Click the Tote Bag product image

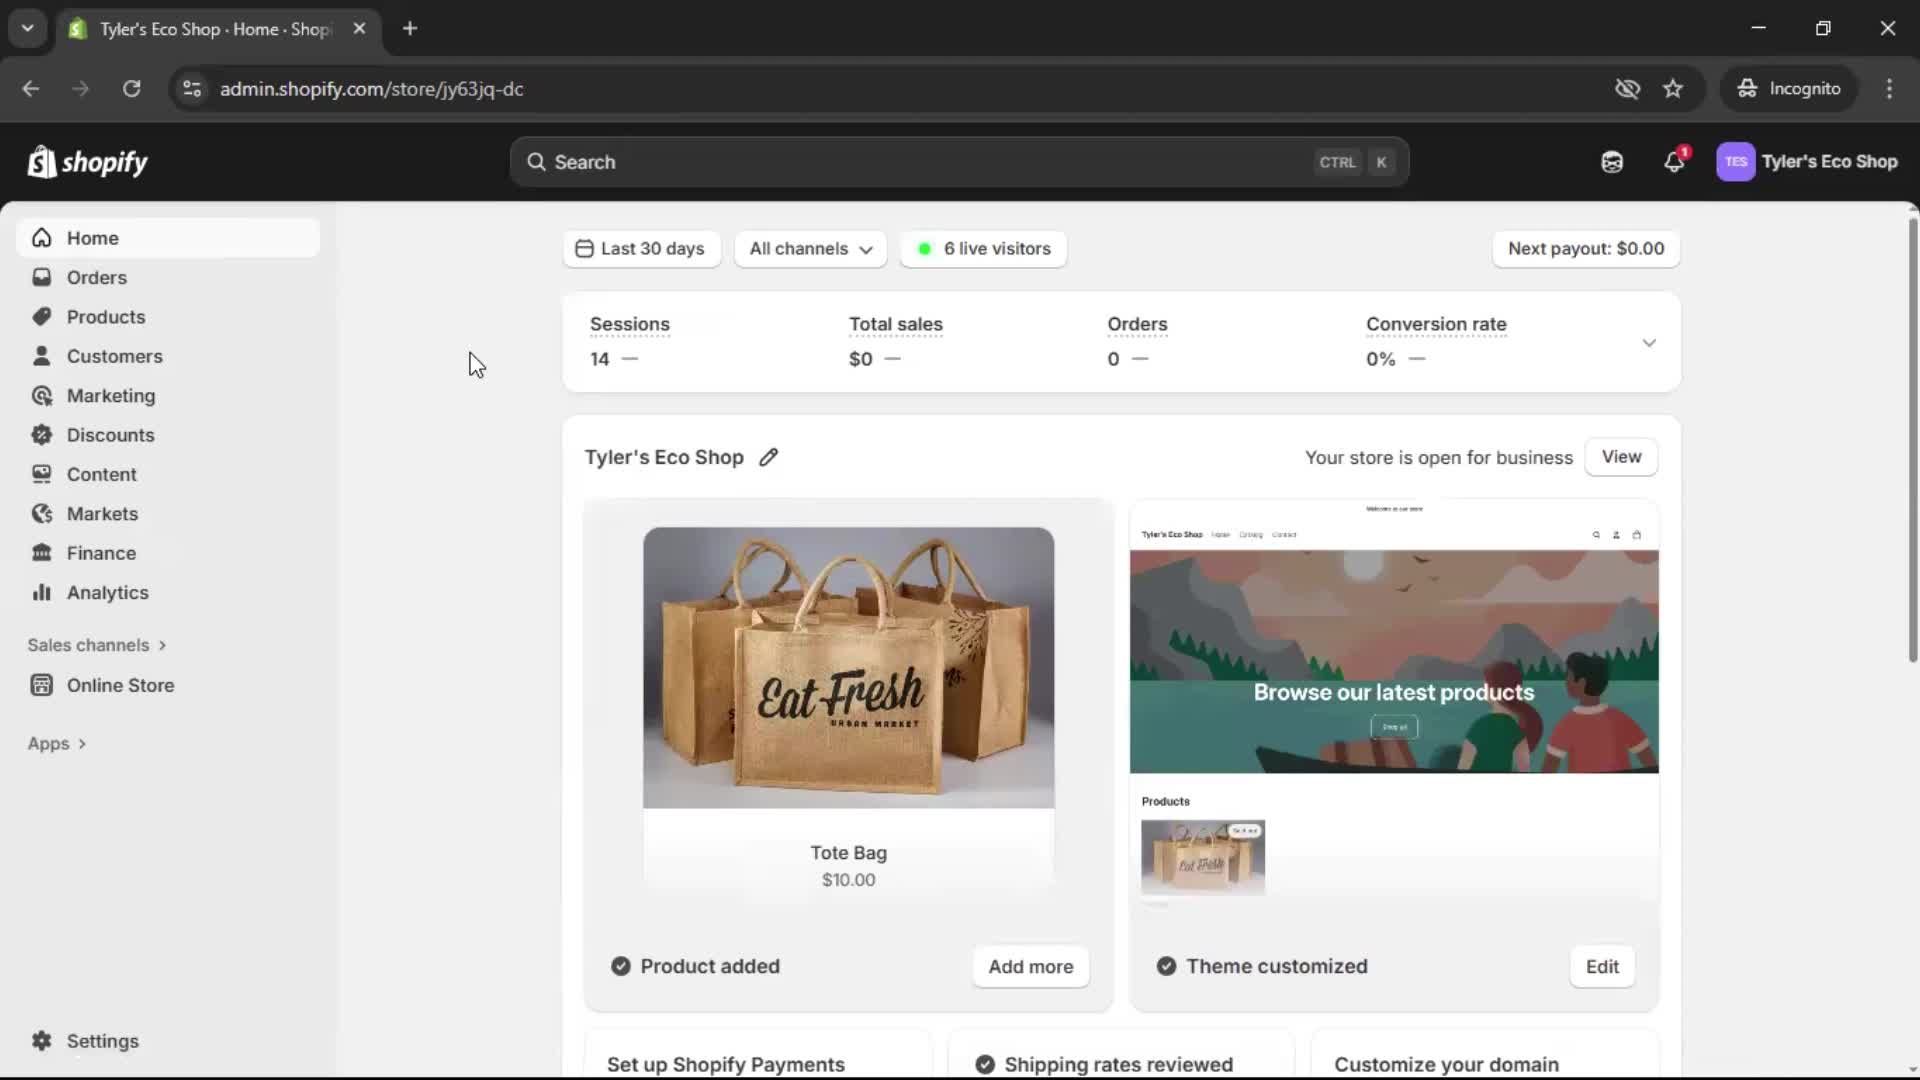[x=848, y=668]
